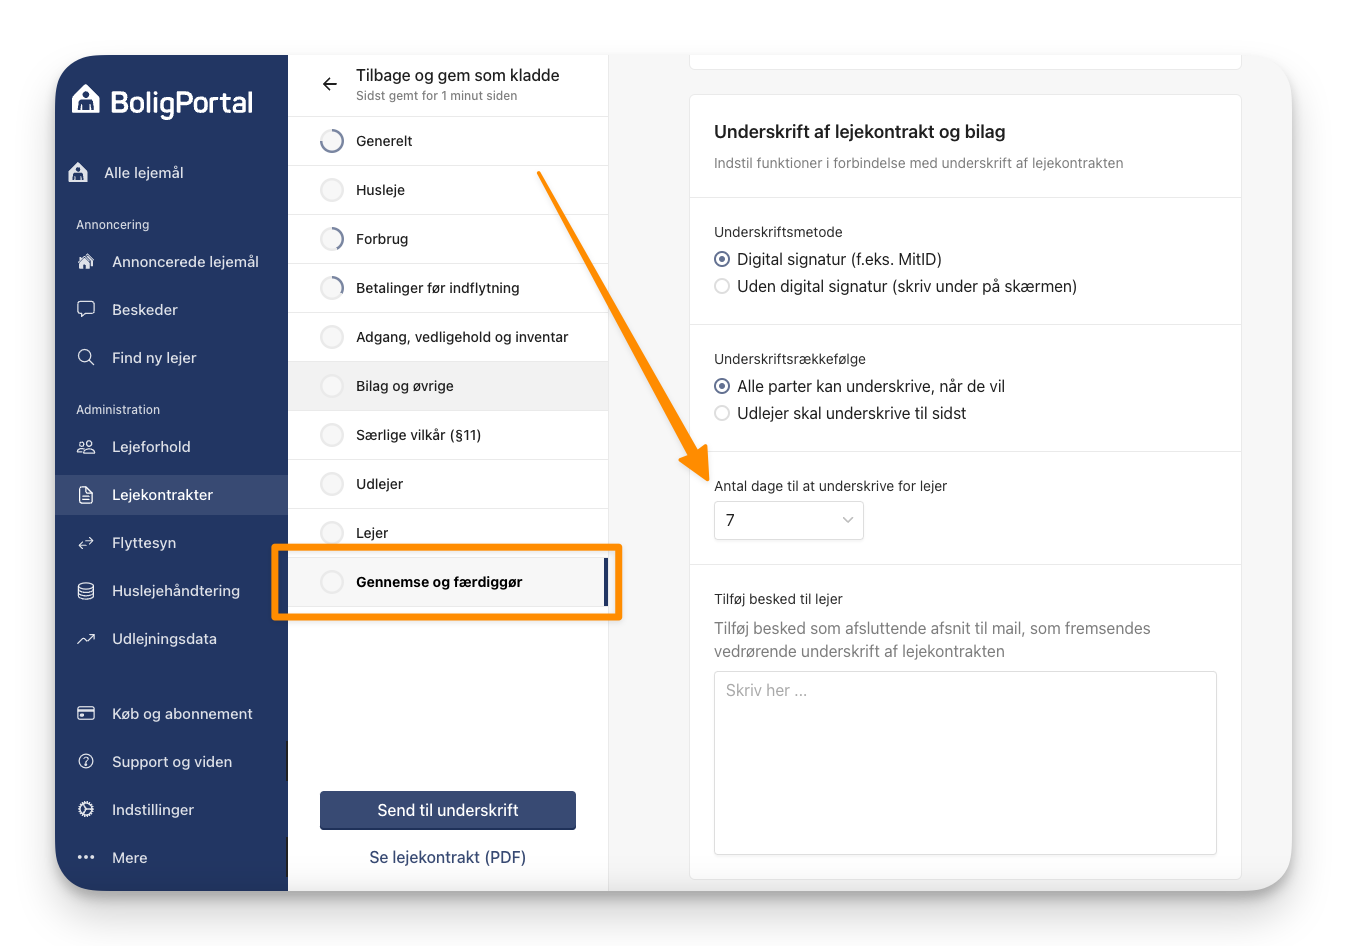The height and width of the screenshot is (946, 1347).
Task: Click the Lejeforhold people icon
Action: 86,446
